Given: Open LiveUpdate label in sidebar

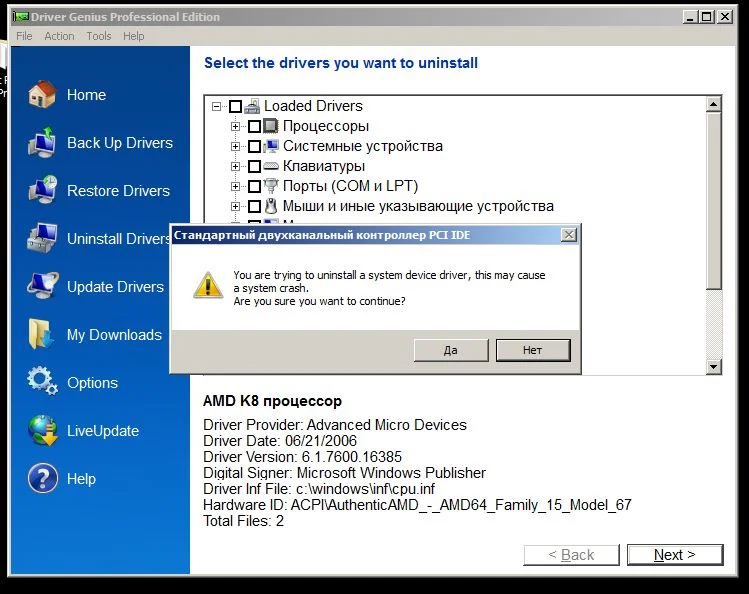Looking at the screenshot, I should [103, 431].
